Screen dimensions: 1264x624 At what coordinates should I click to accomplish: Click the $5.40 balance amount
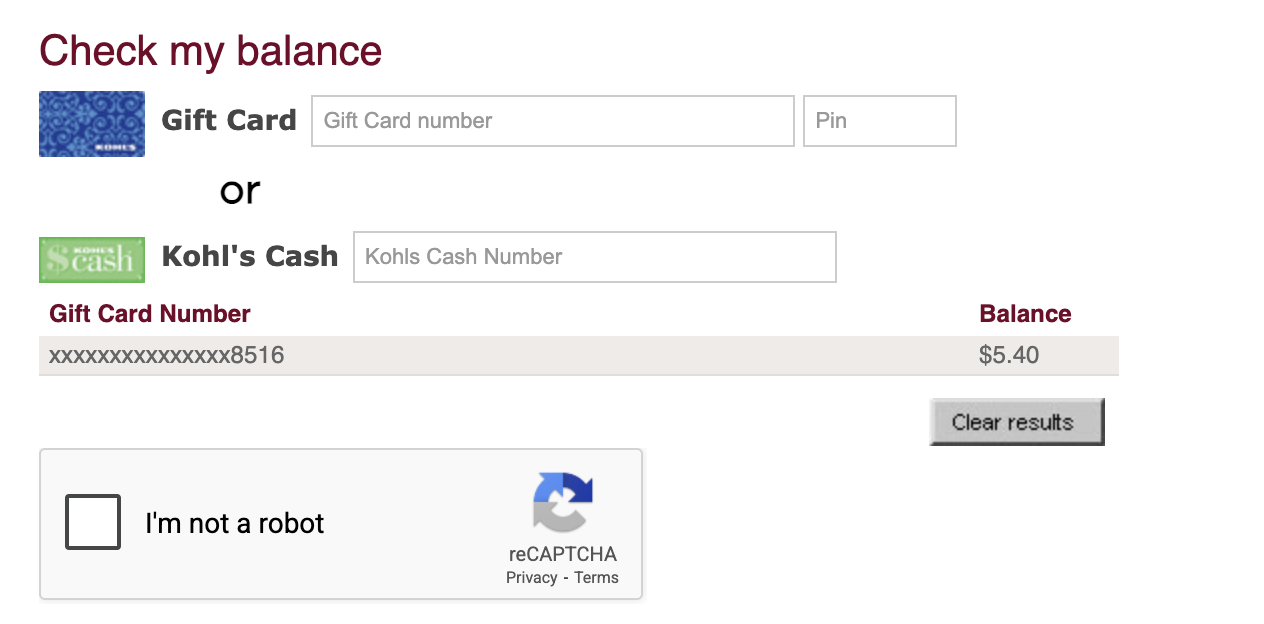[1009, 355]
